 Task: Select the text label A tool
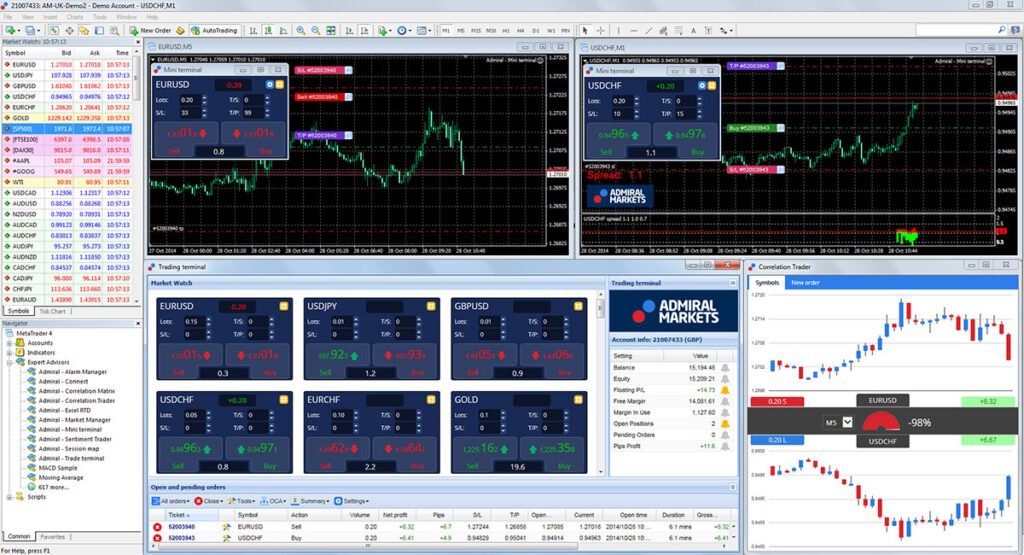[x=693, y=30]
